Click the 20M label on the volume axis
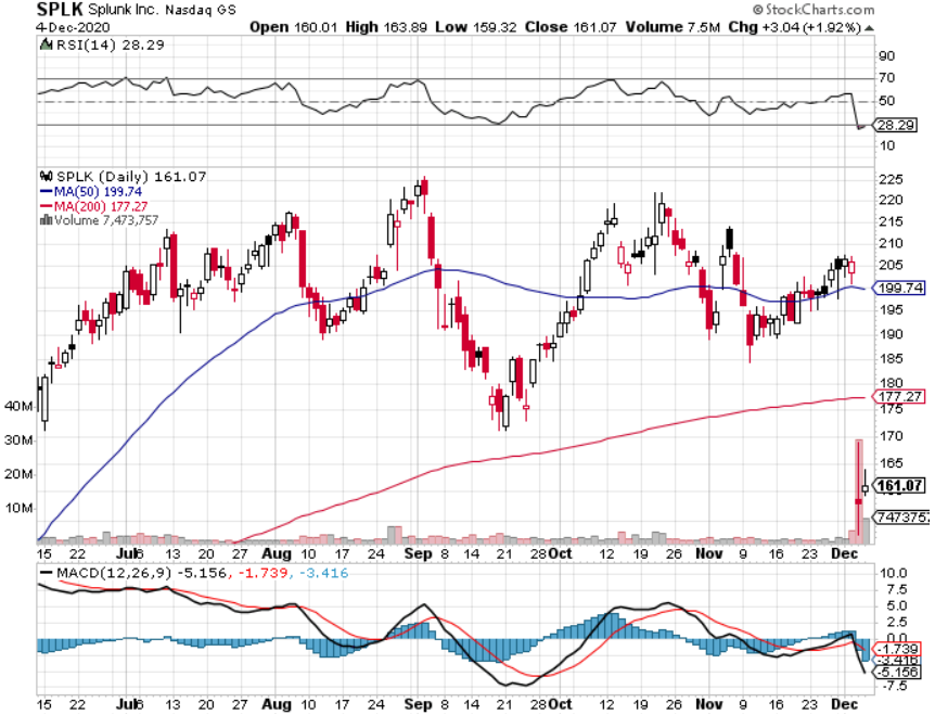 point(19,475)
